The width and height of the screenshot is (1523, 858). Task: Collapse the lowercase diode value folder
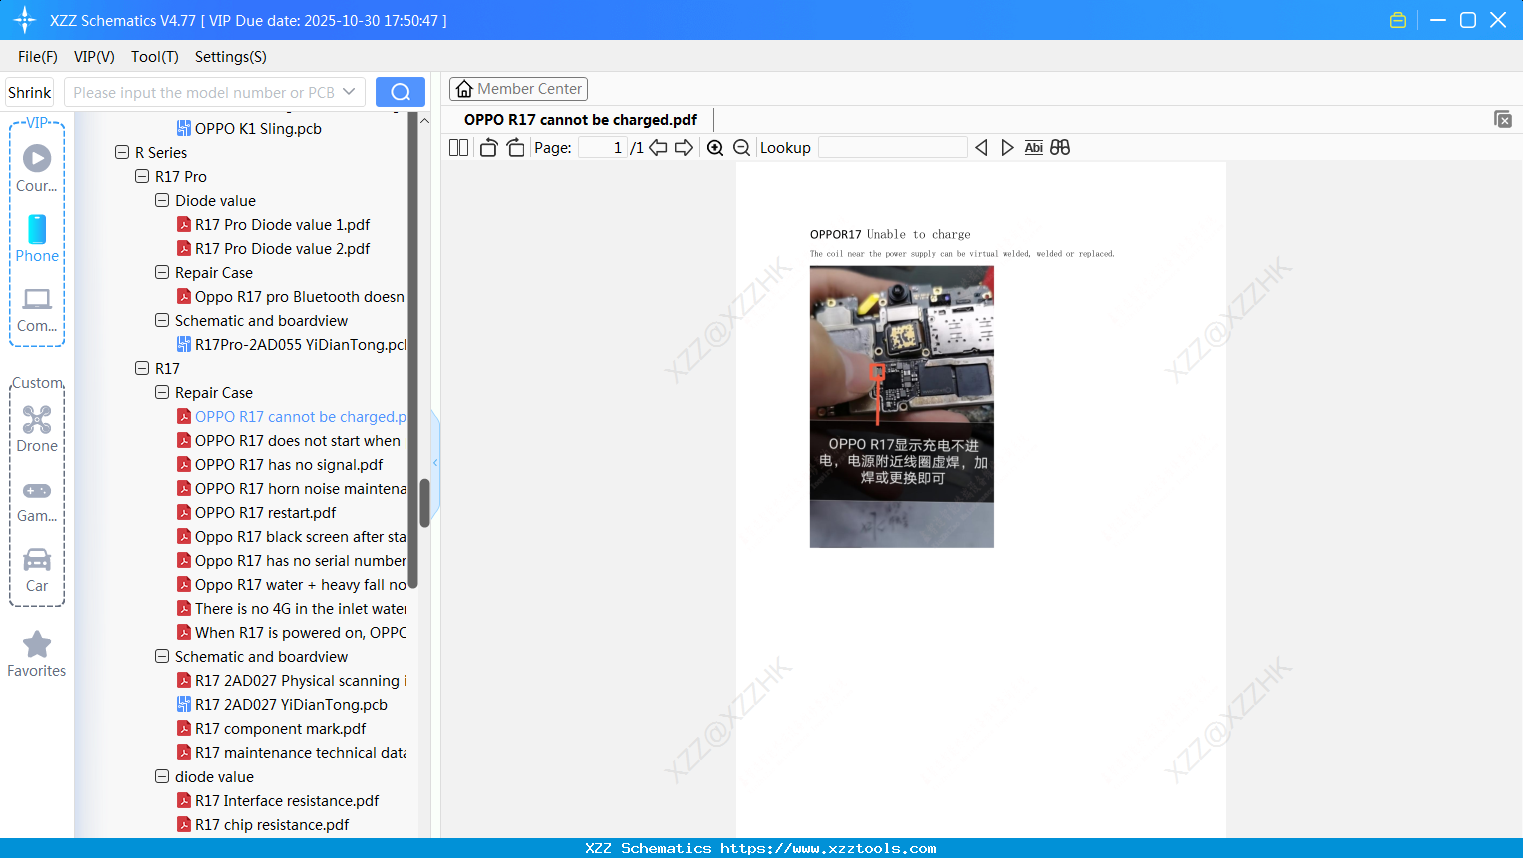click(162, 777)
